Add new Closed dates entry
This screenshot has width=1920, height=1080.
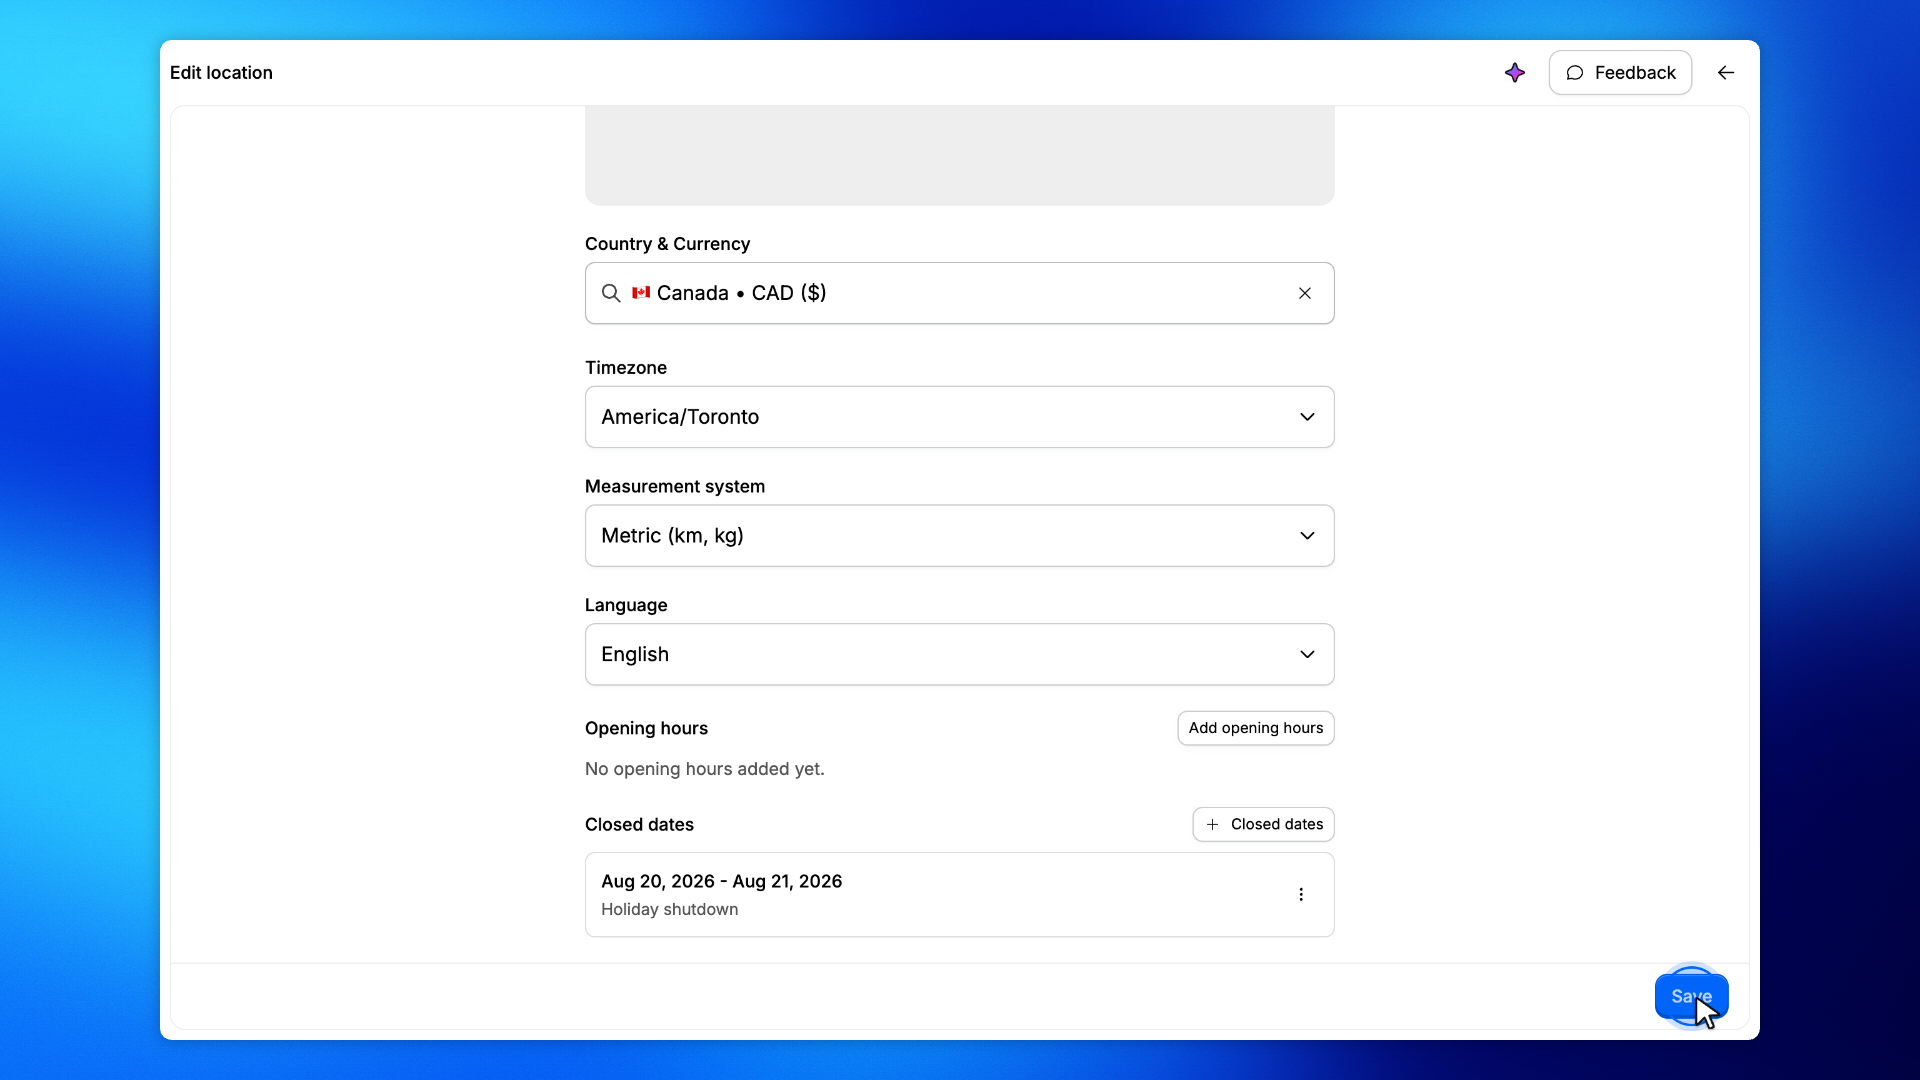(x=1263, y=824)
